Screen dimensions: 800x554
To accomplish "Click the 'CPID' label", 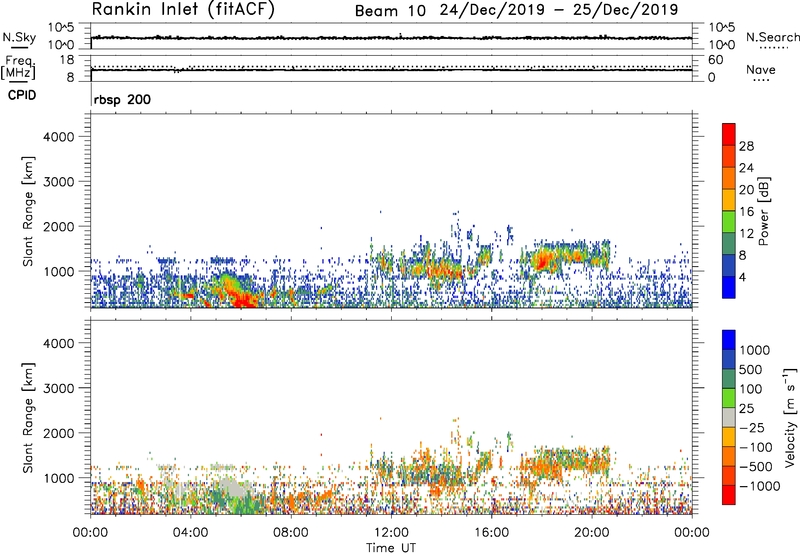I will 22,95.
